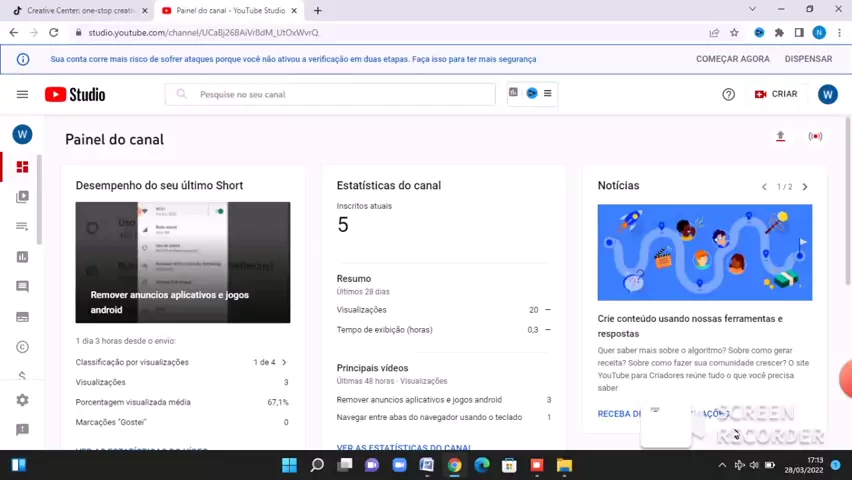
Task: Open the Content icon in the sidebar
Action: click(22, 197)
